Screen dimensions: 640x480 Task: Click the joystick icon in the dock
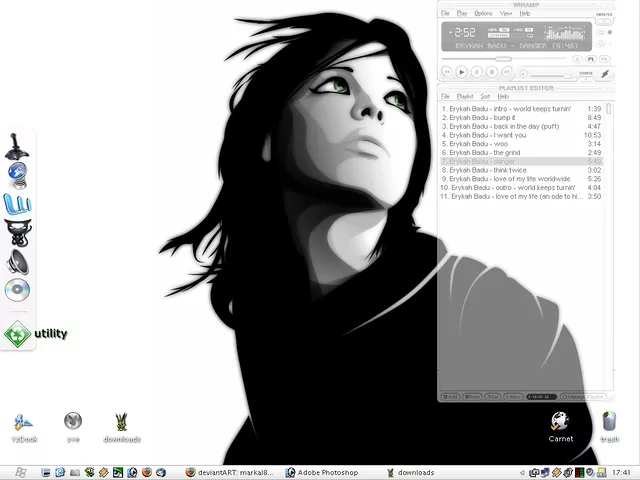[17, 147]
